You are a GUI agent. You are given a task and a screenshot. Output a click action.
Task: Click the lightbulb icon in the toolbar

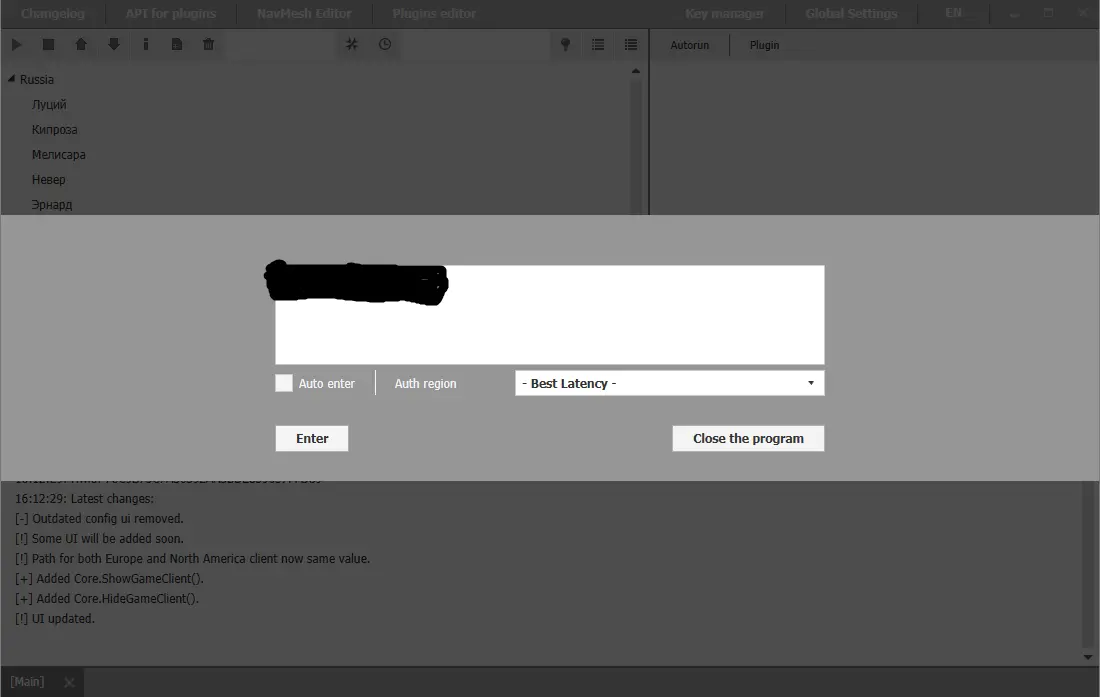coord(565,45)
